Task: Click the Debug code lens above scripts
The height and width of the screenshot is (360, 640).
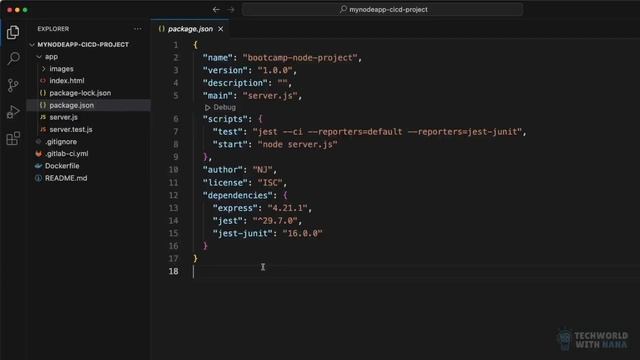Action: click(x=220, y=107)
